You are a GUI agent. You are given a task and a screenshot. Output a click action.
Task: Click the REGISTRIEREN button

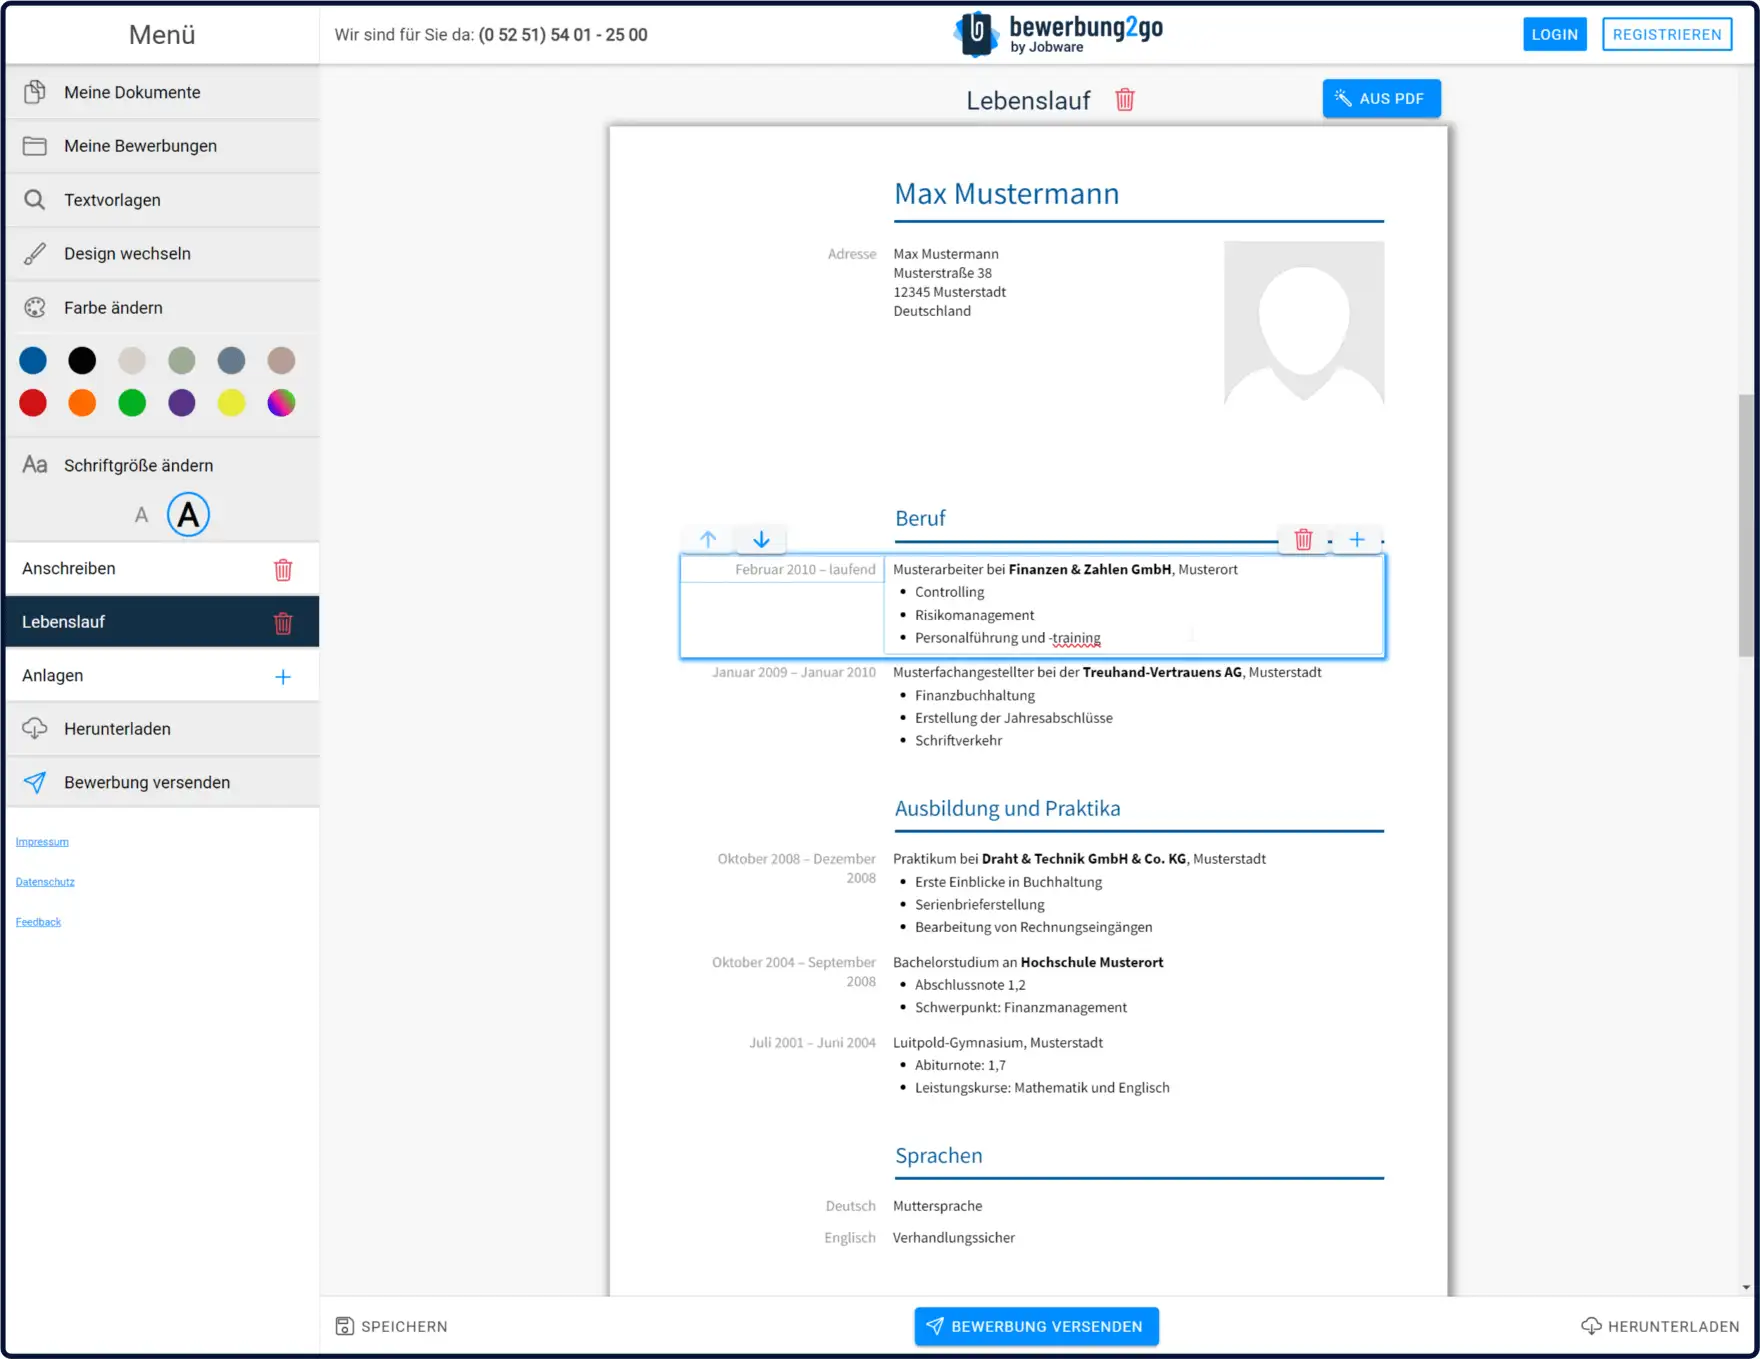click(x=1667, y=34)
